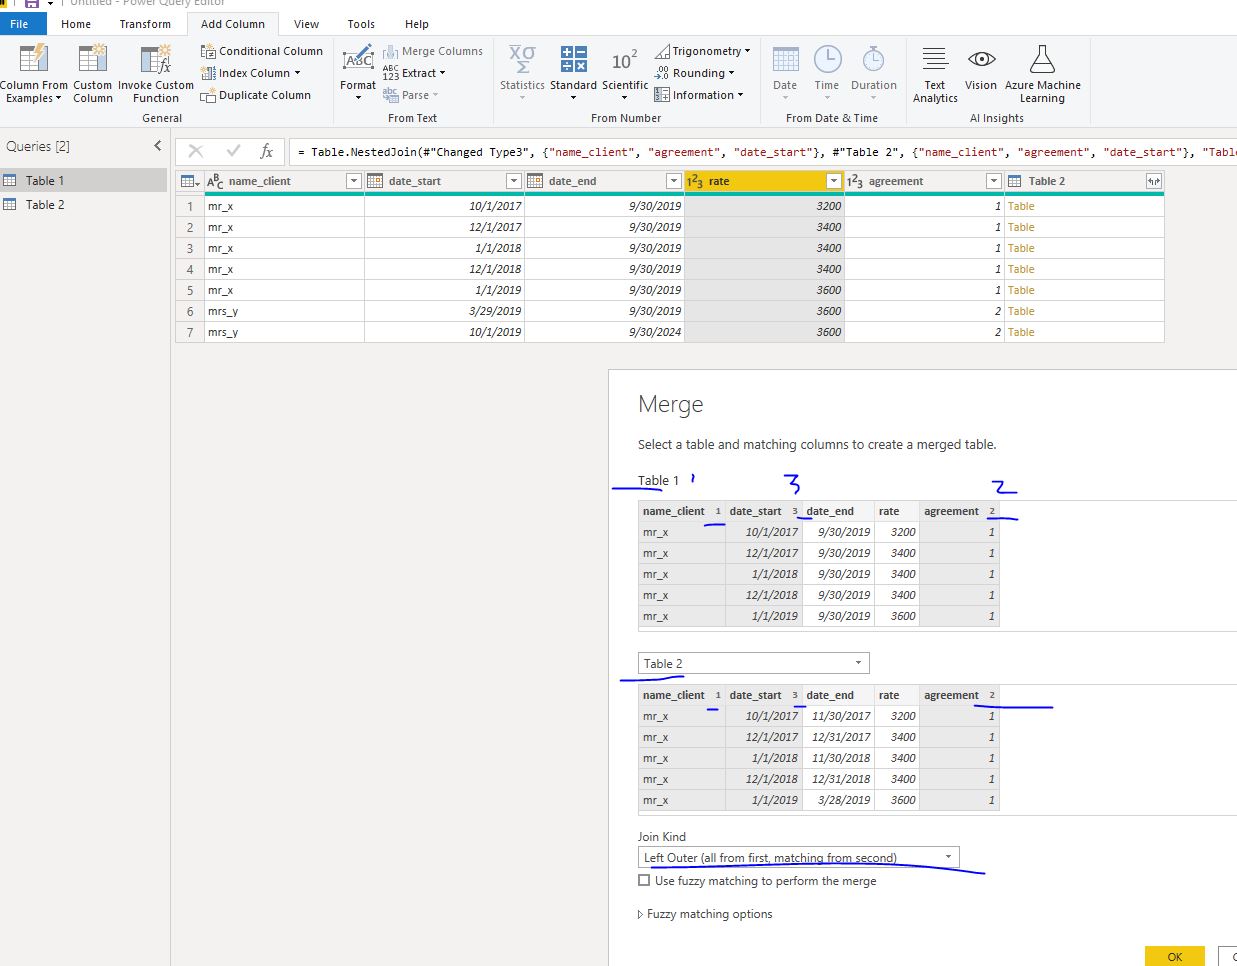Open the Standard arithmetic tool
The height and width of the screenshot is (966, 1237).
pos(573,73)
